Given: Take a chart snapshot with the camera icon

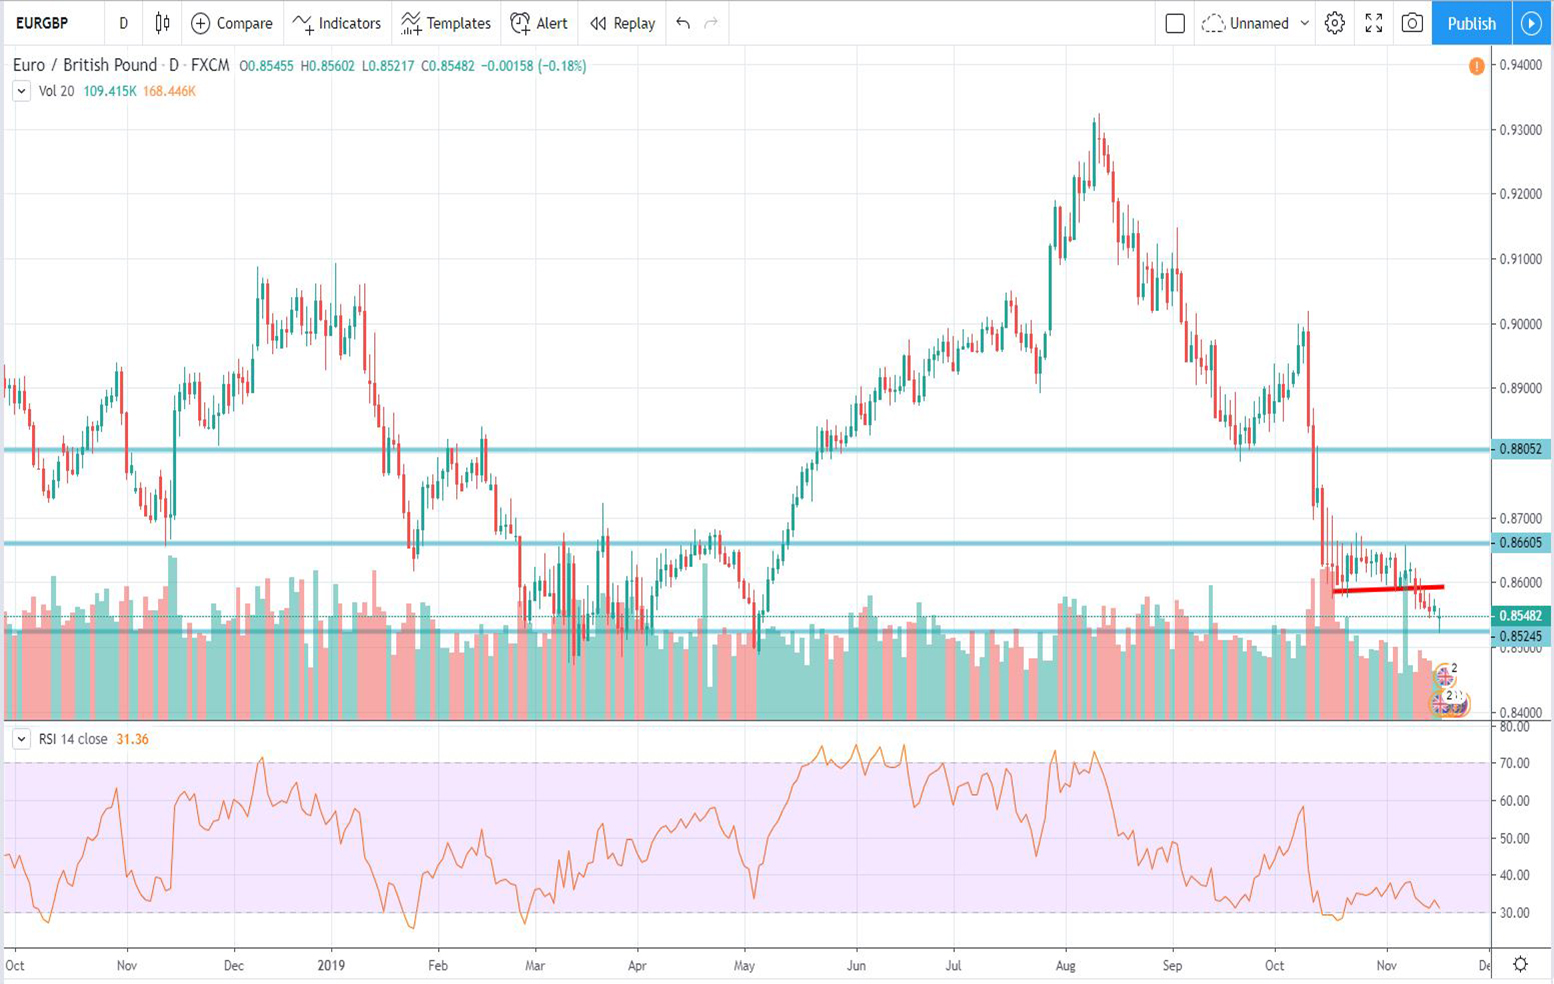Looking at the screenshot, I should (1412, 23).
